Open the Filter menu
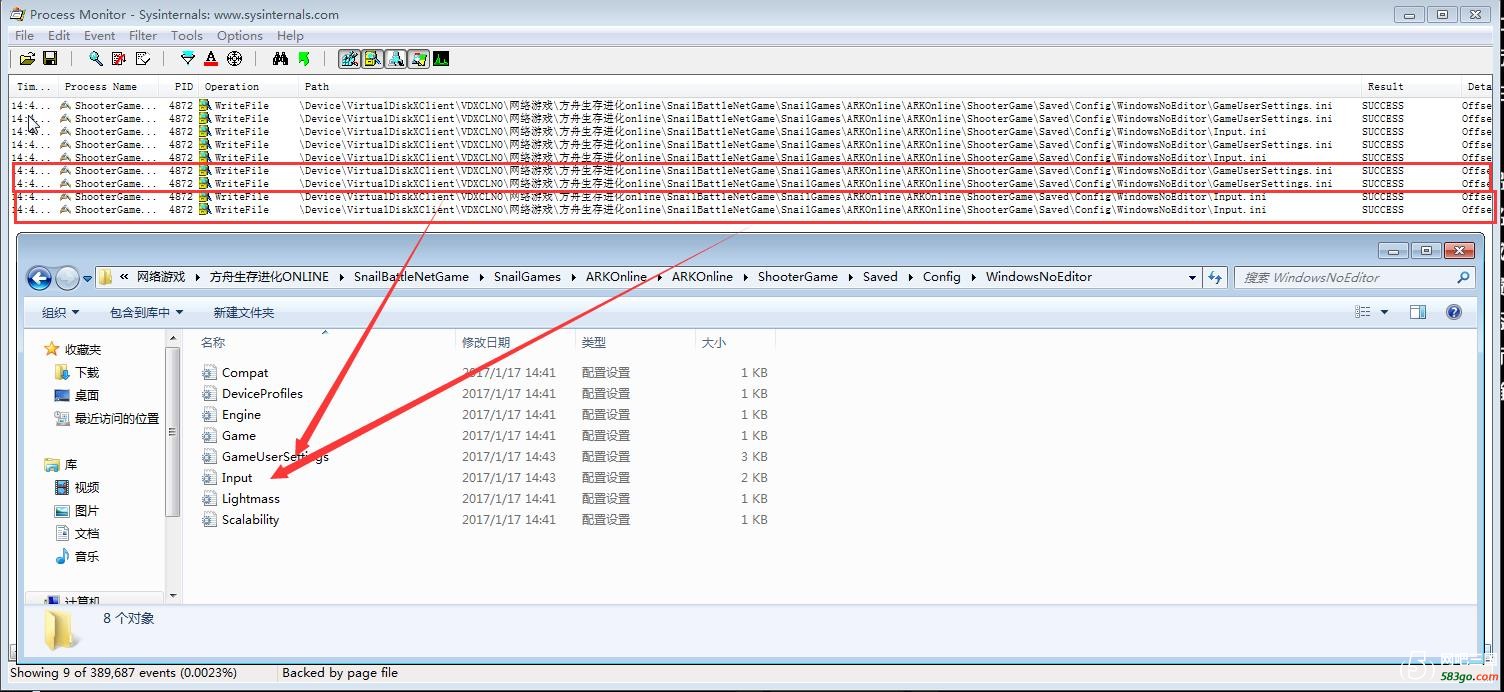Viewport: 1504px width, 692px height. pyautogui.click(x=143, y=36)
